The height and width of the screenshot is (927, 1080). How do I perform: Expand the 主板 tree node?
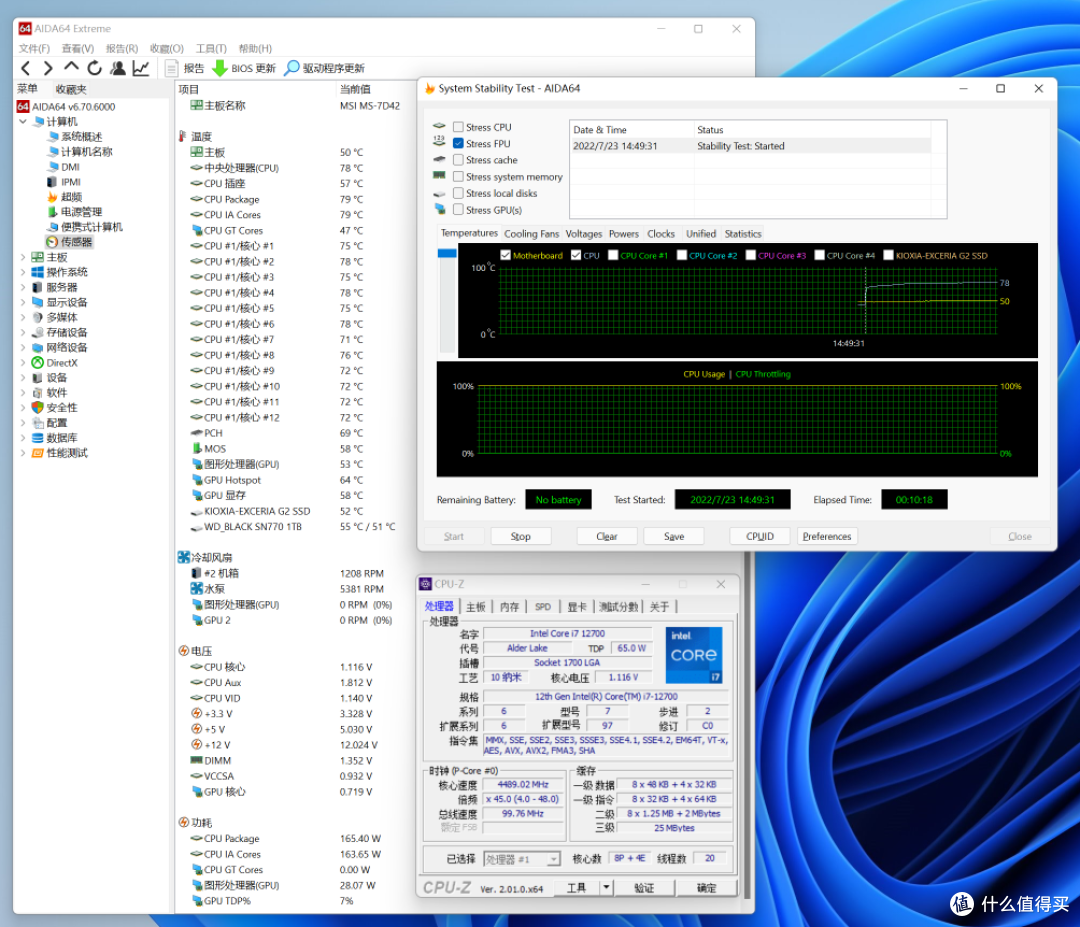(23, 257)
